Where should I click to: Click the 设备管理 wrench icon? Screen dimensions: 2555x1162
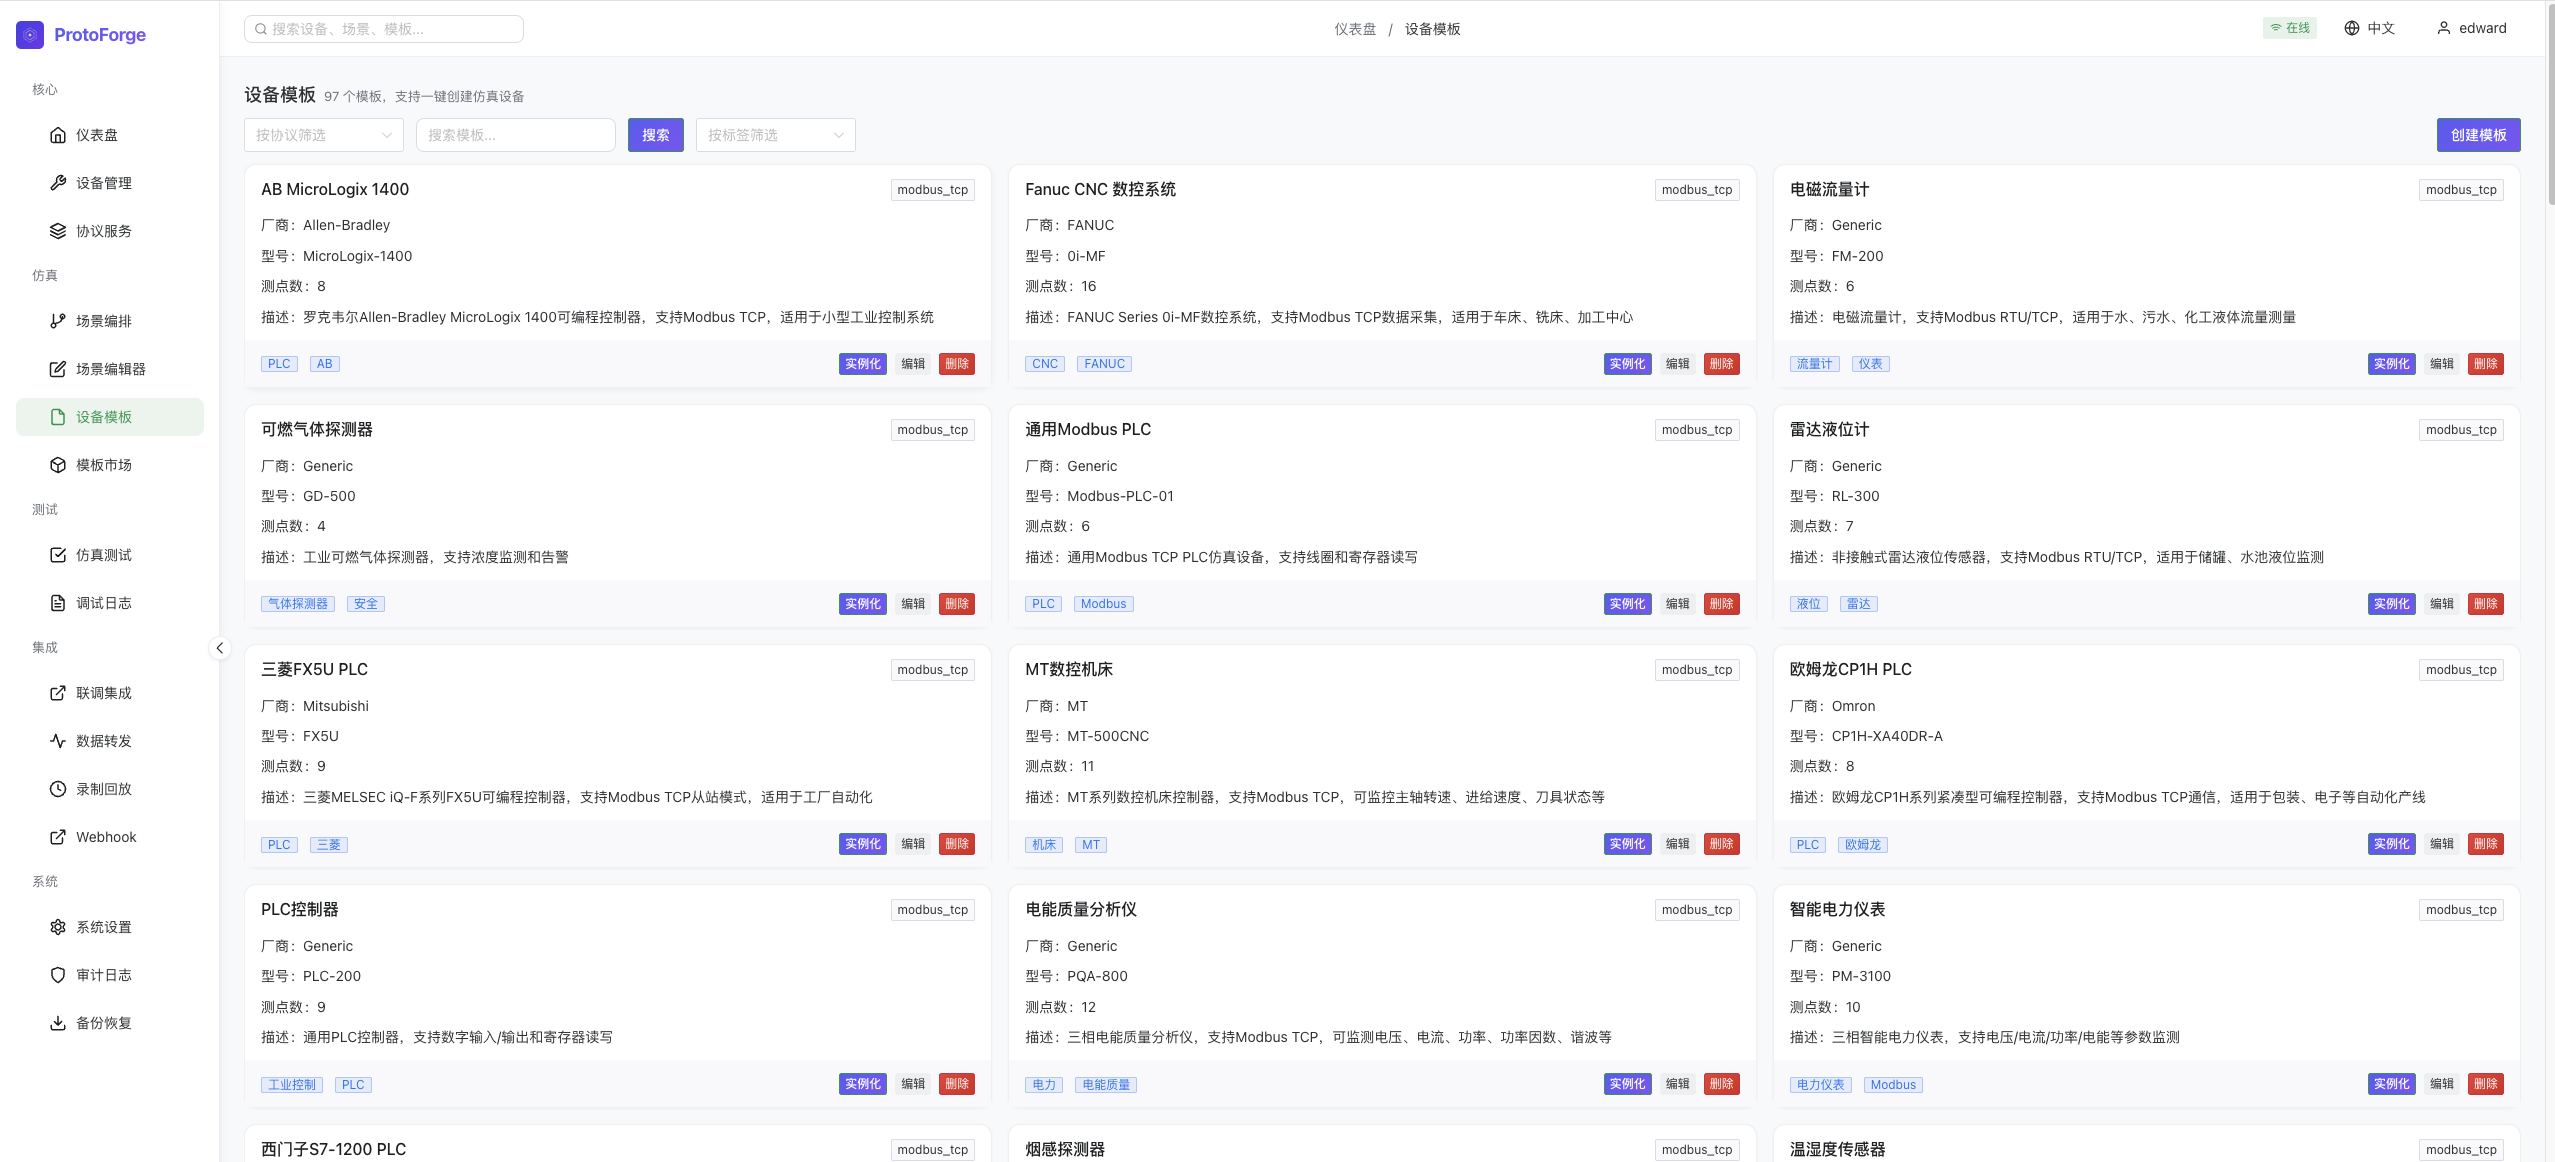58,183
